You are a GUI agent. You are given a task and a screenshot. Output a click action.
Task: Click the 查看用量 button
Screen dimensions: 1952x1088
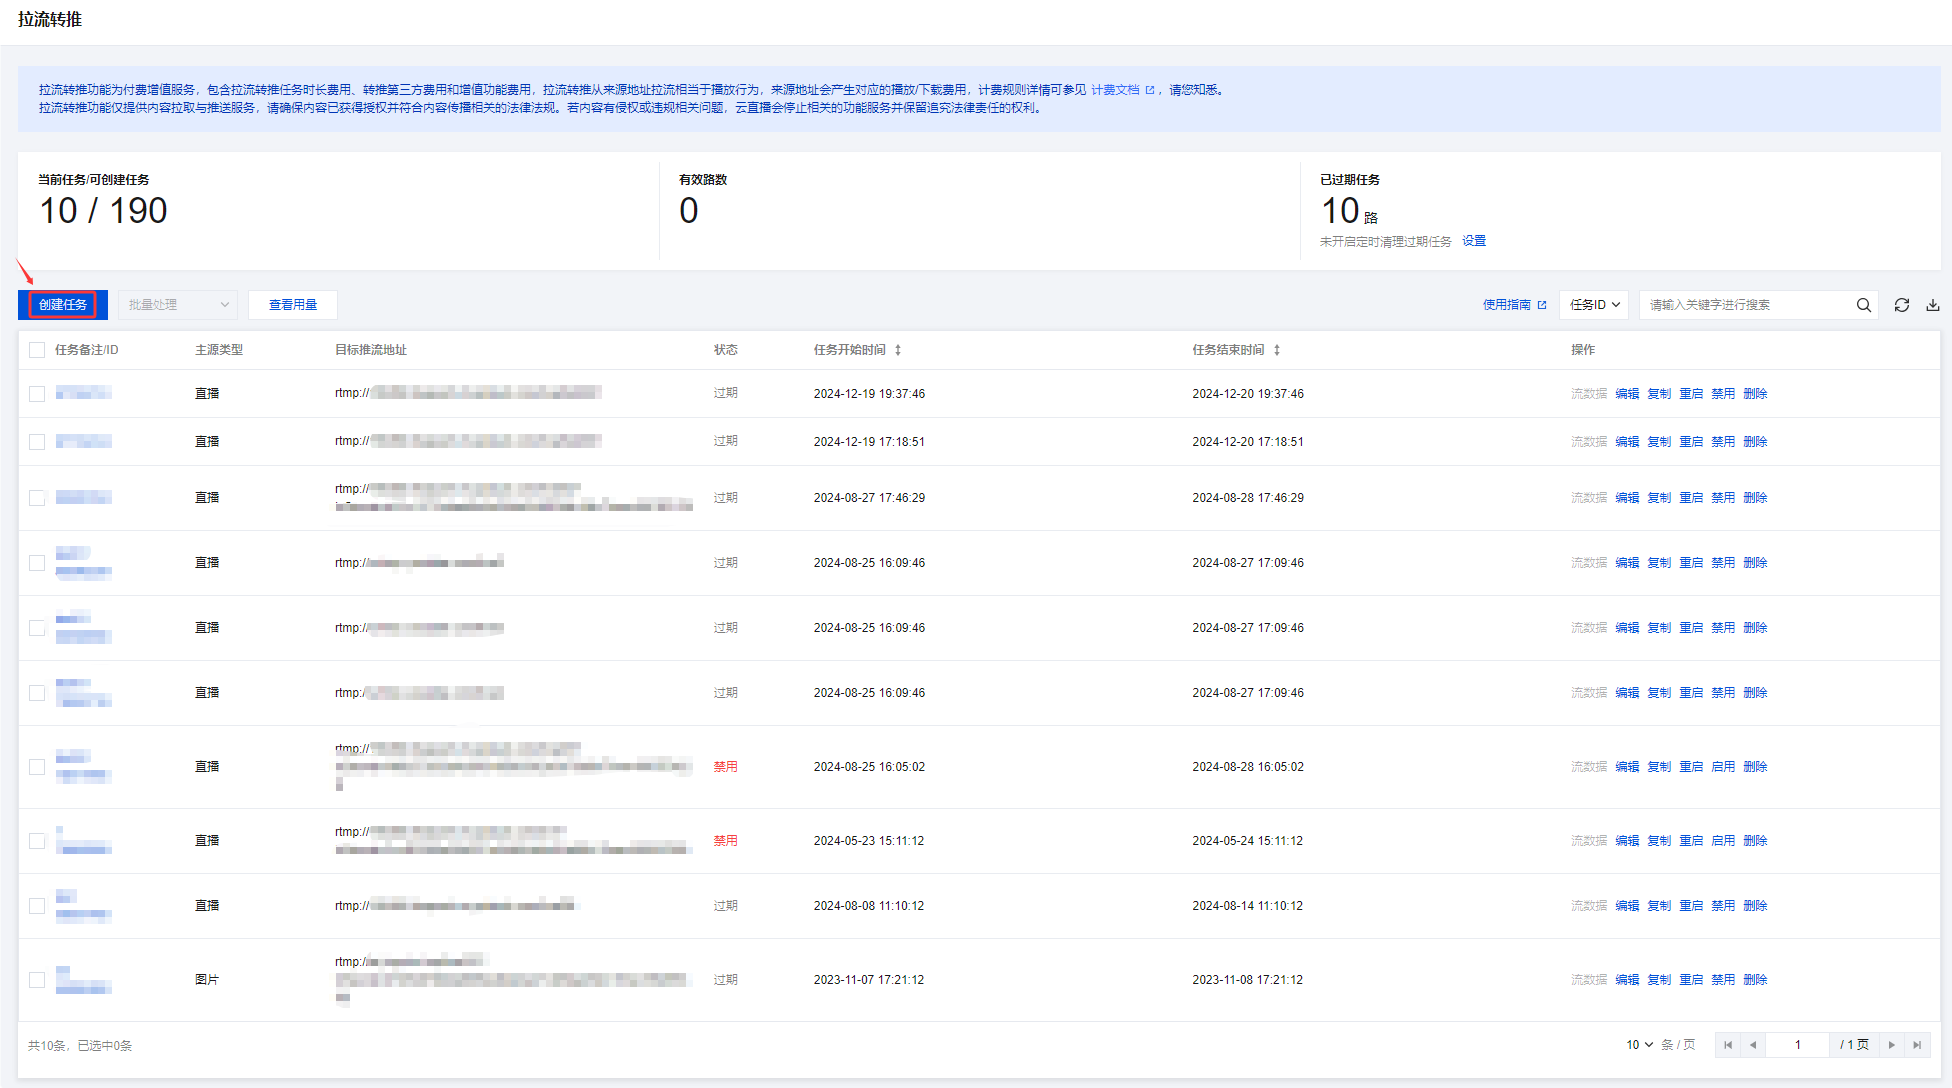[x=292, y=305]
